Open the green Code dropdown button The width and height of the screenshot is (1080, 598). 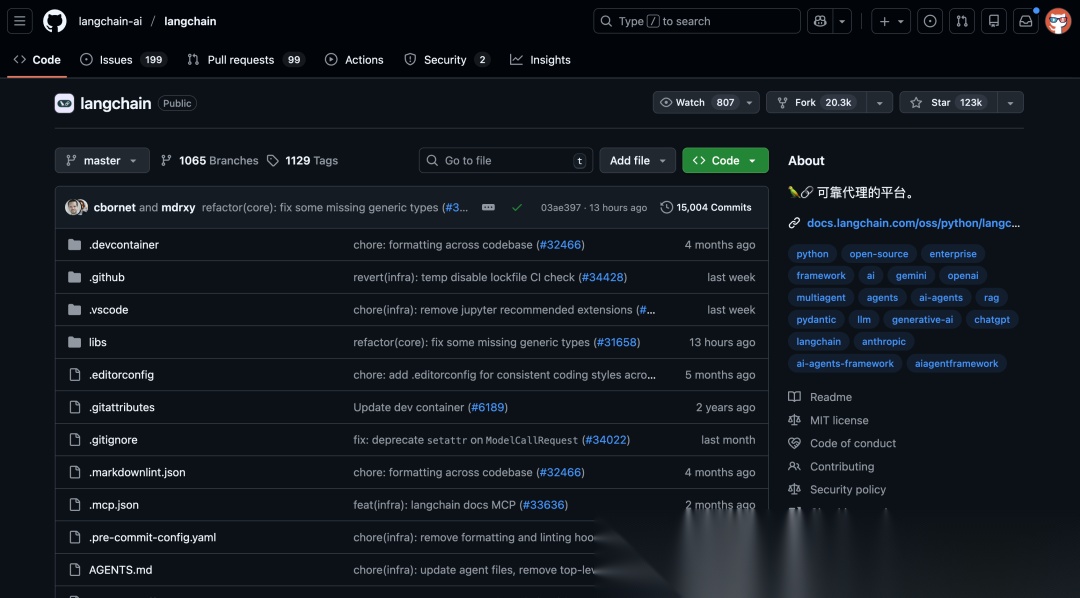coord(725,161)
